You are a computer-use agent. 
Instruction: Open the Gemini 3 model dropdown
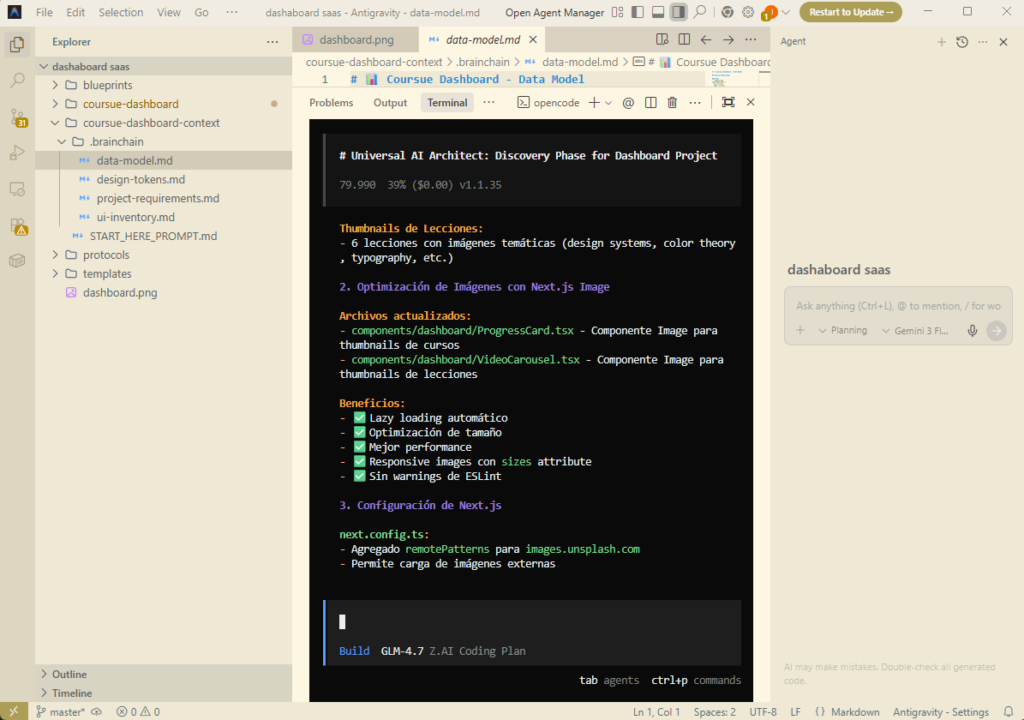(x=914, y=330)
